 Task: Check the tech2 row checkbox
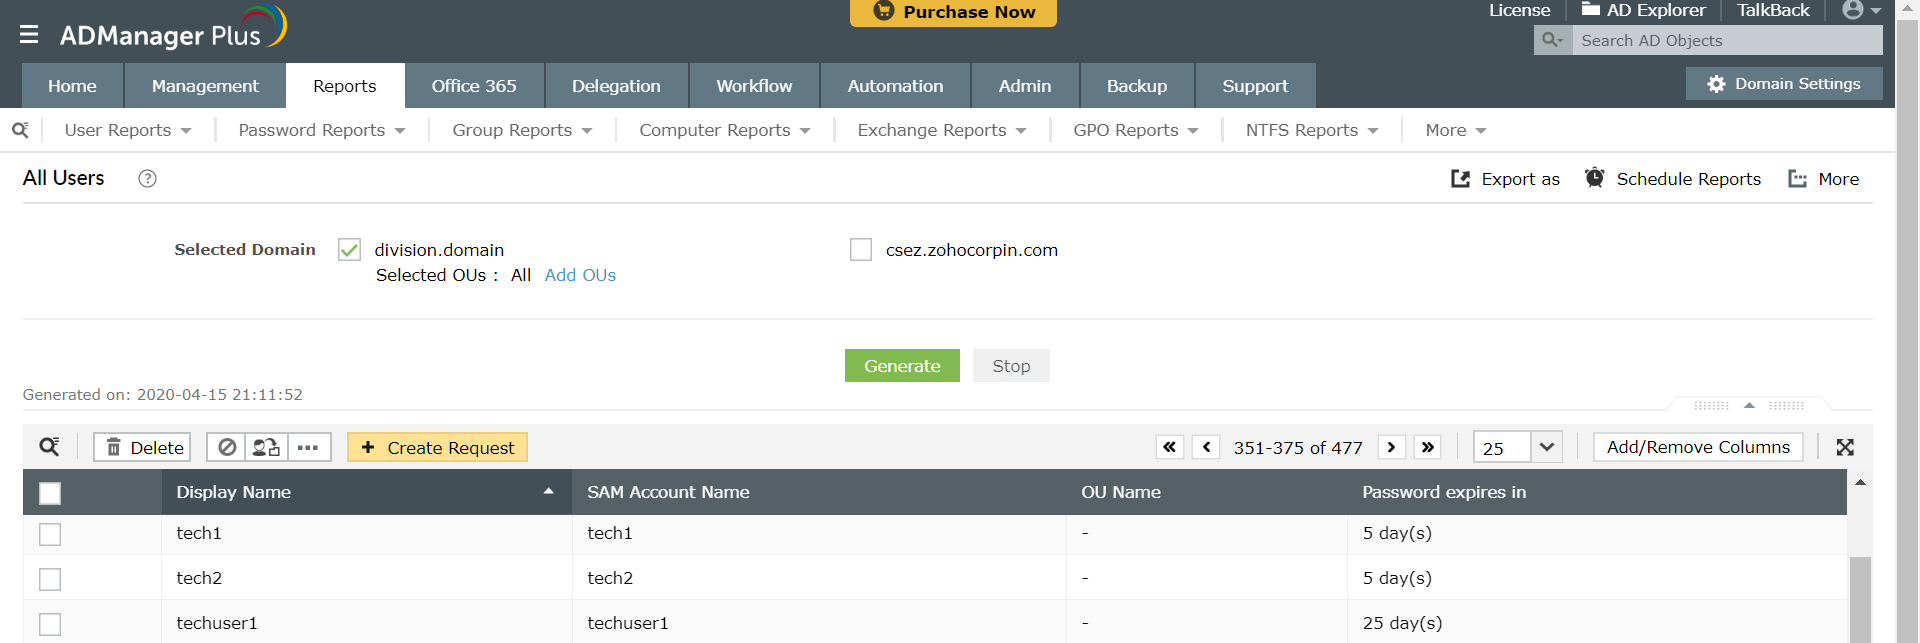50,579
